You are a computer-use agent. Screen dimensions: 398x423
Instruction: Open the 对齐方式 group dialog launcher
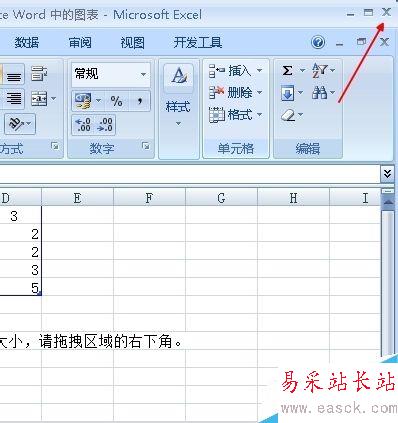point(55,146)
